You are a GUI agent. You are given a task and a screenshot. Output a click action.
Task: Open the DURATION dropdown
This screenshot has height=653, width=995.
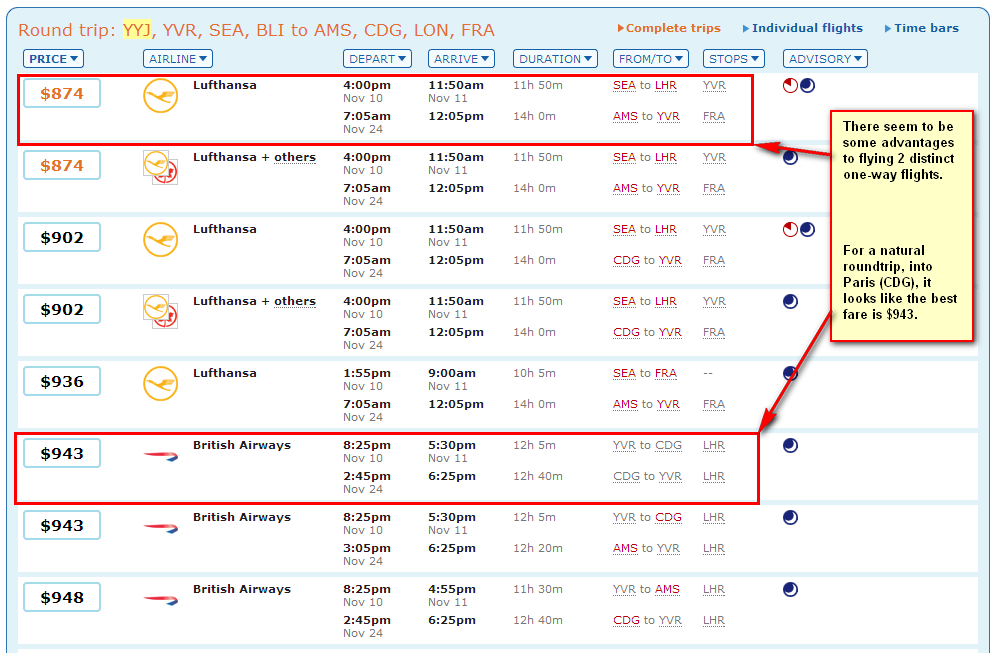[x=555, y=59]
